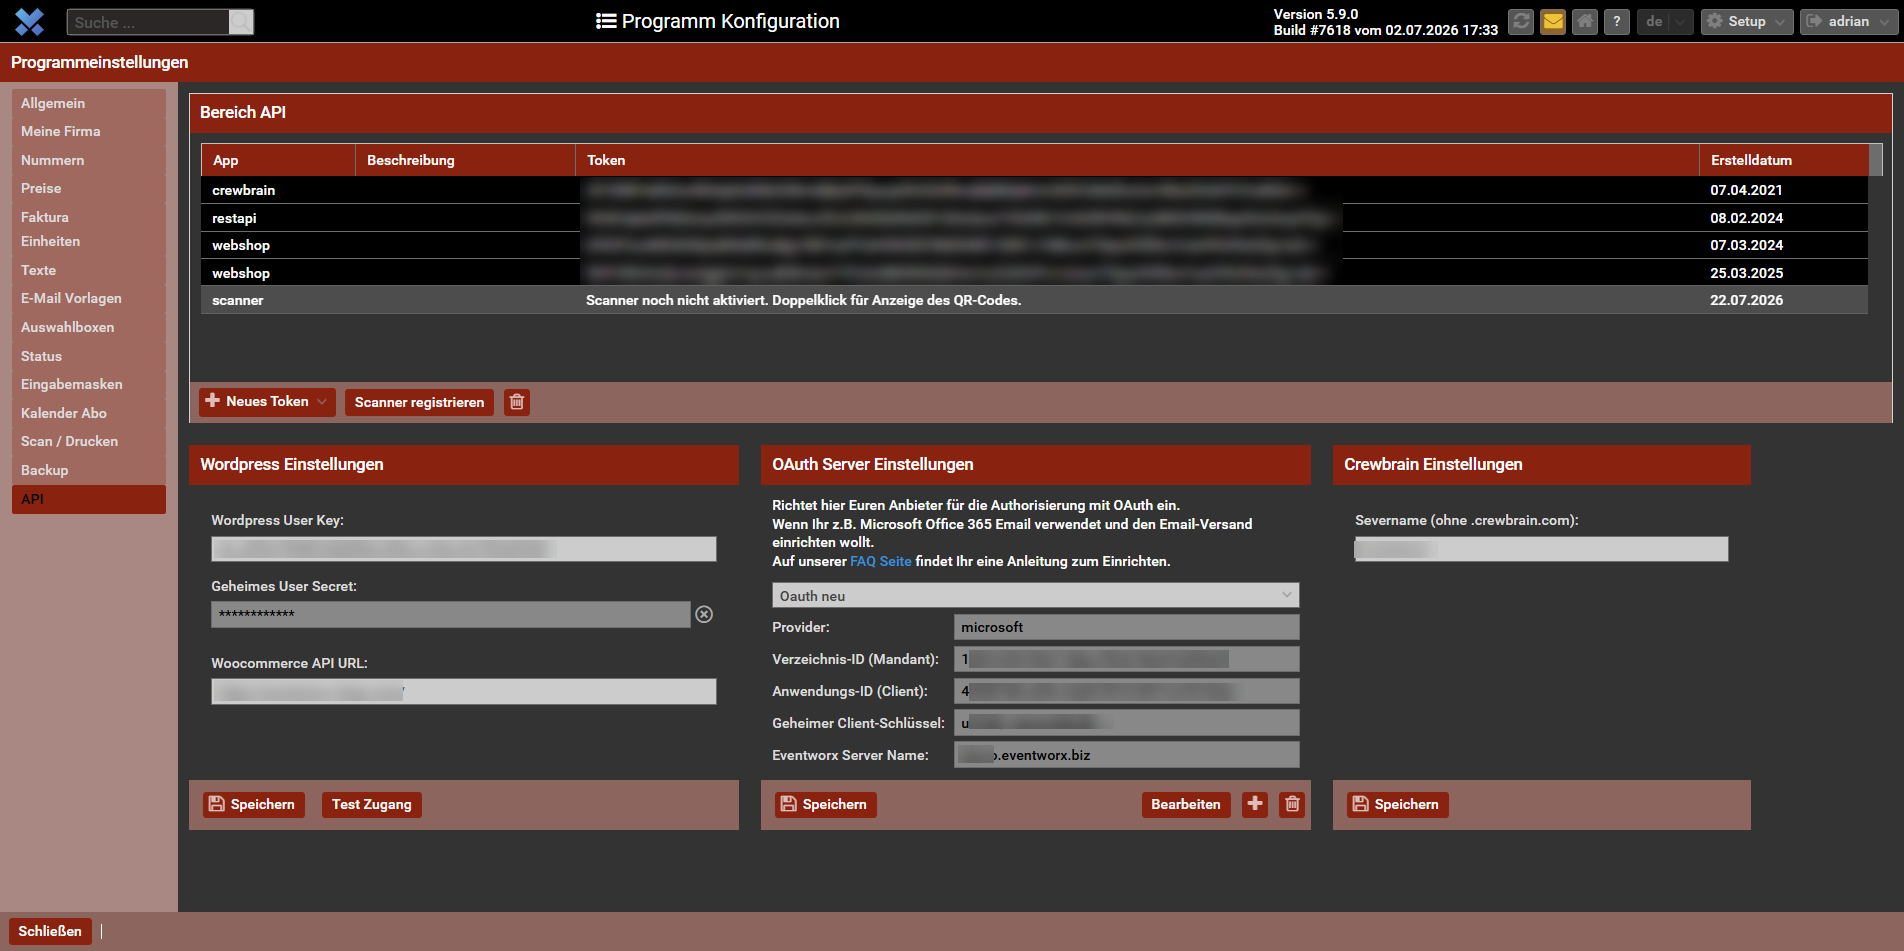This screenshot has height=951, width=1904.
Task: Delete OAuth entry with trash icon
Action: click(x=1293, y=804)
